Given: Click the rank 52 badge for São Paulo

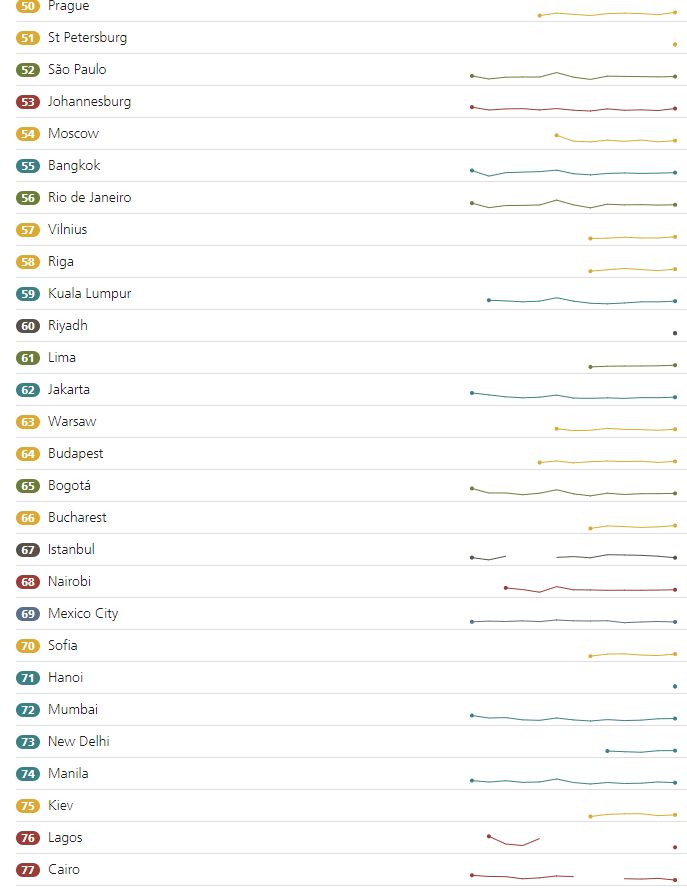Looking at the screenshot, I should pos(28,70).
